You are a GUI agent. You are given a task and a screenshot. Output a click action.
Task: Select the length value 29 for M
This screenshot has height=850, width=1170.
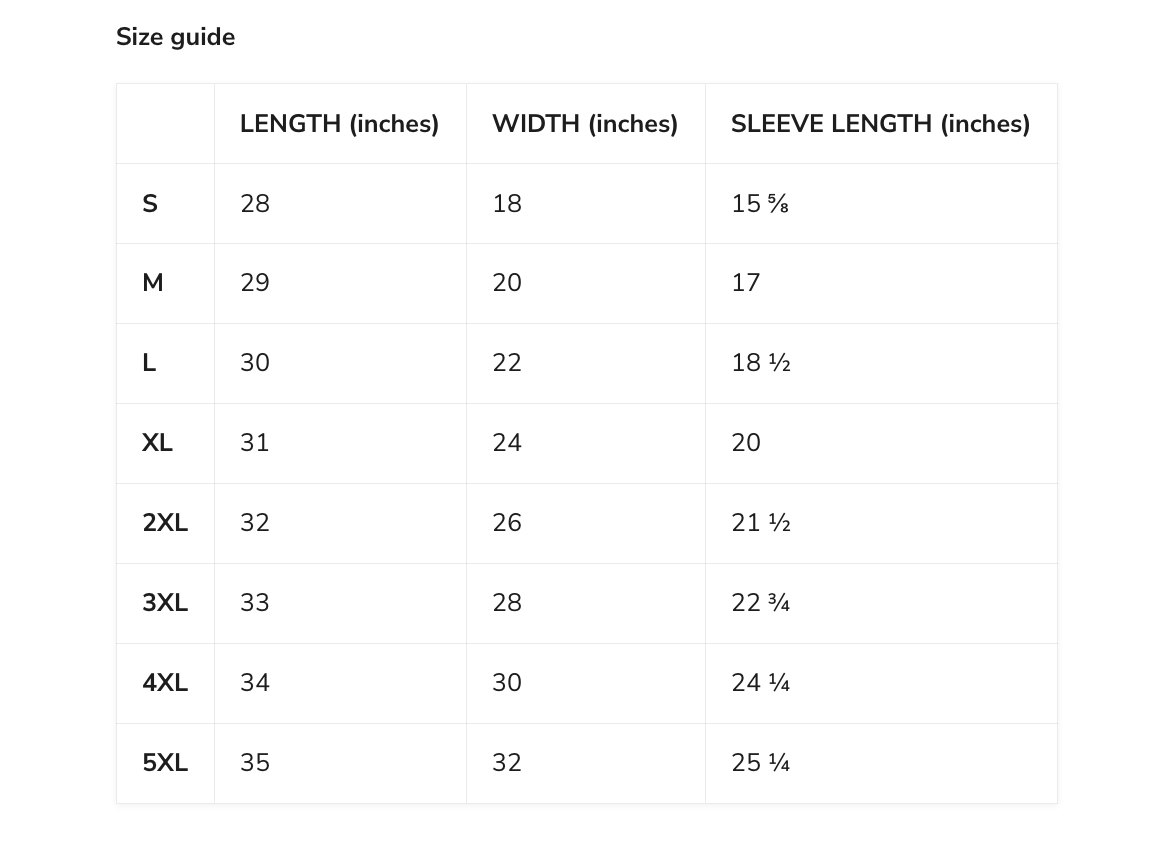point(254,283)
